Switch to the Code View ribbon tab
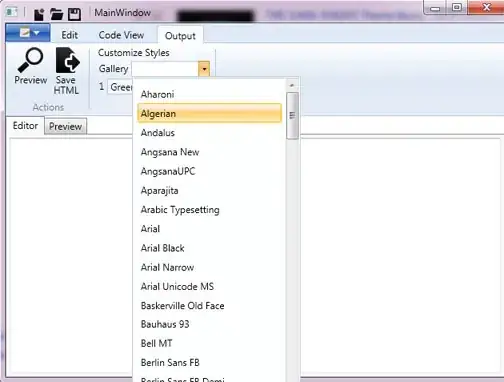Screen dimensions: 504x382 (x=121, y=35)
